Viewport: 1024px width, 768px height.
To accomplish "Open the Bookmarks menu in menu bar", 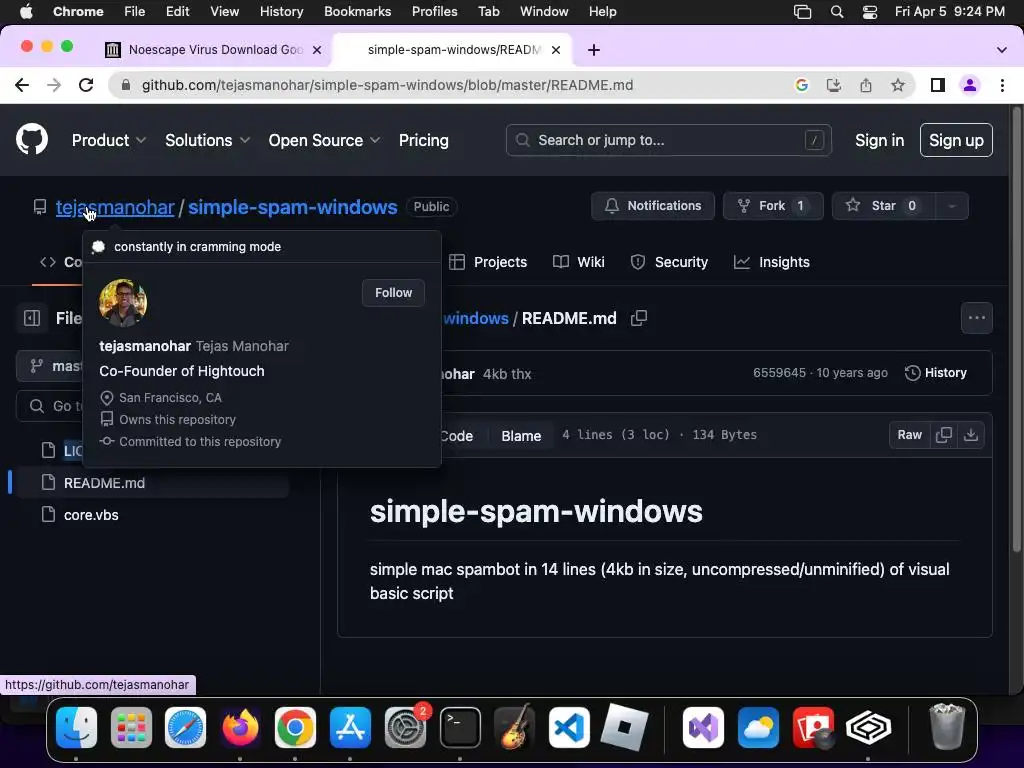I will 357,12.
